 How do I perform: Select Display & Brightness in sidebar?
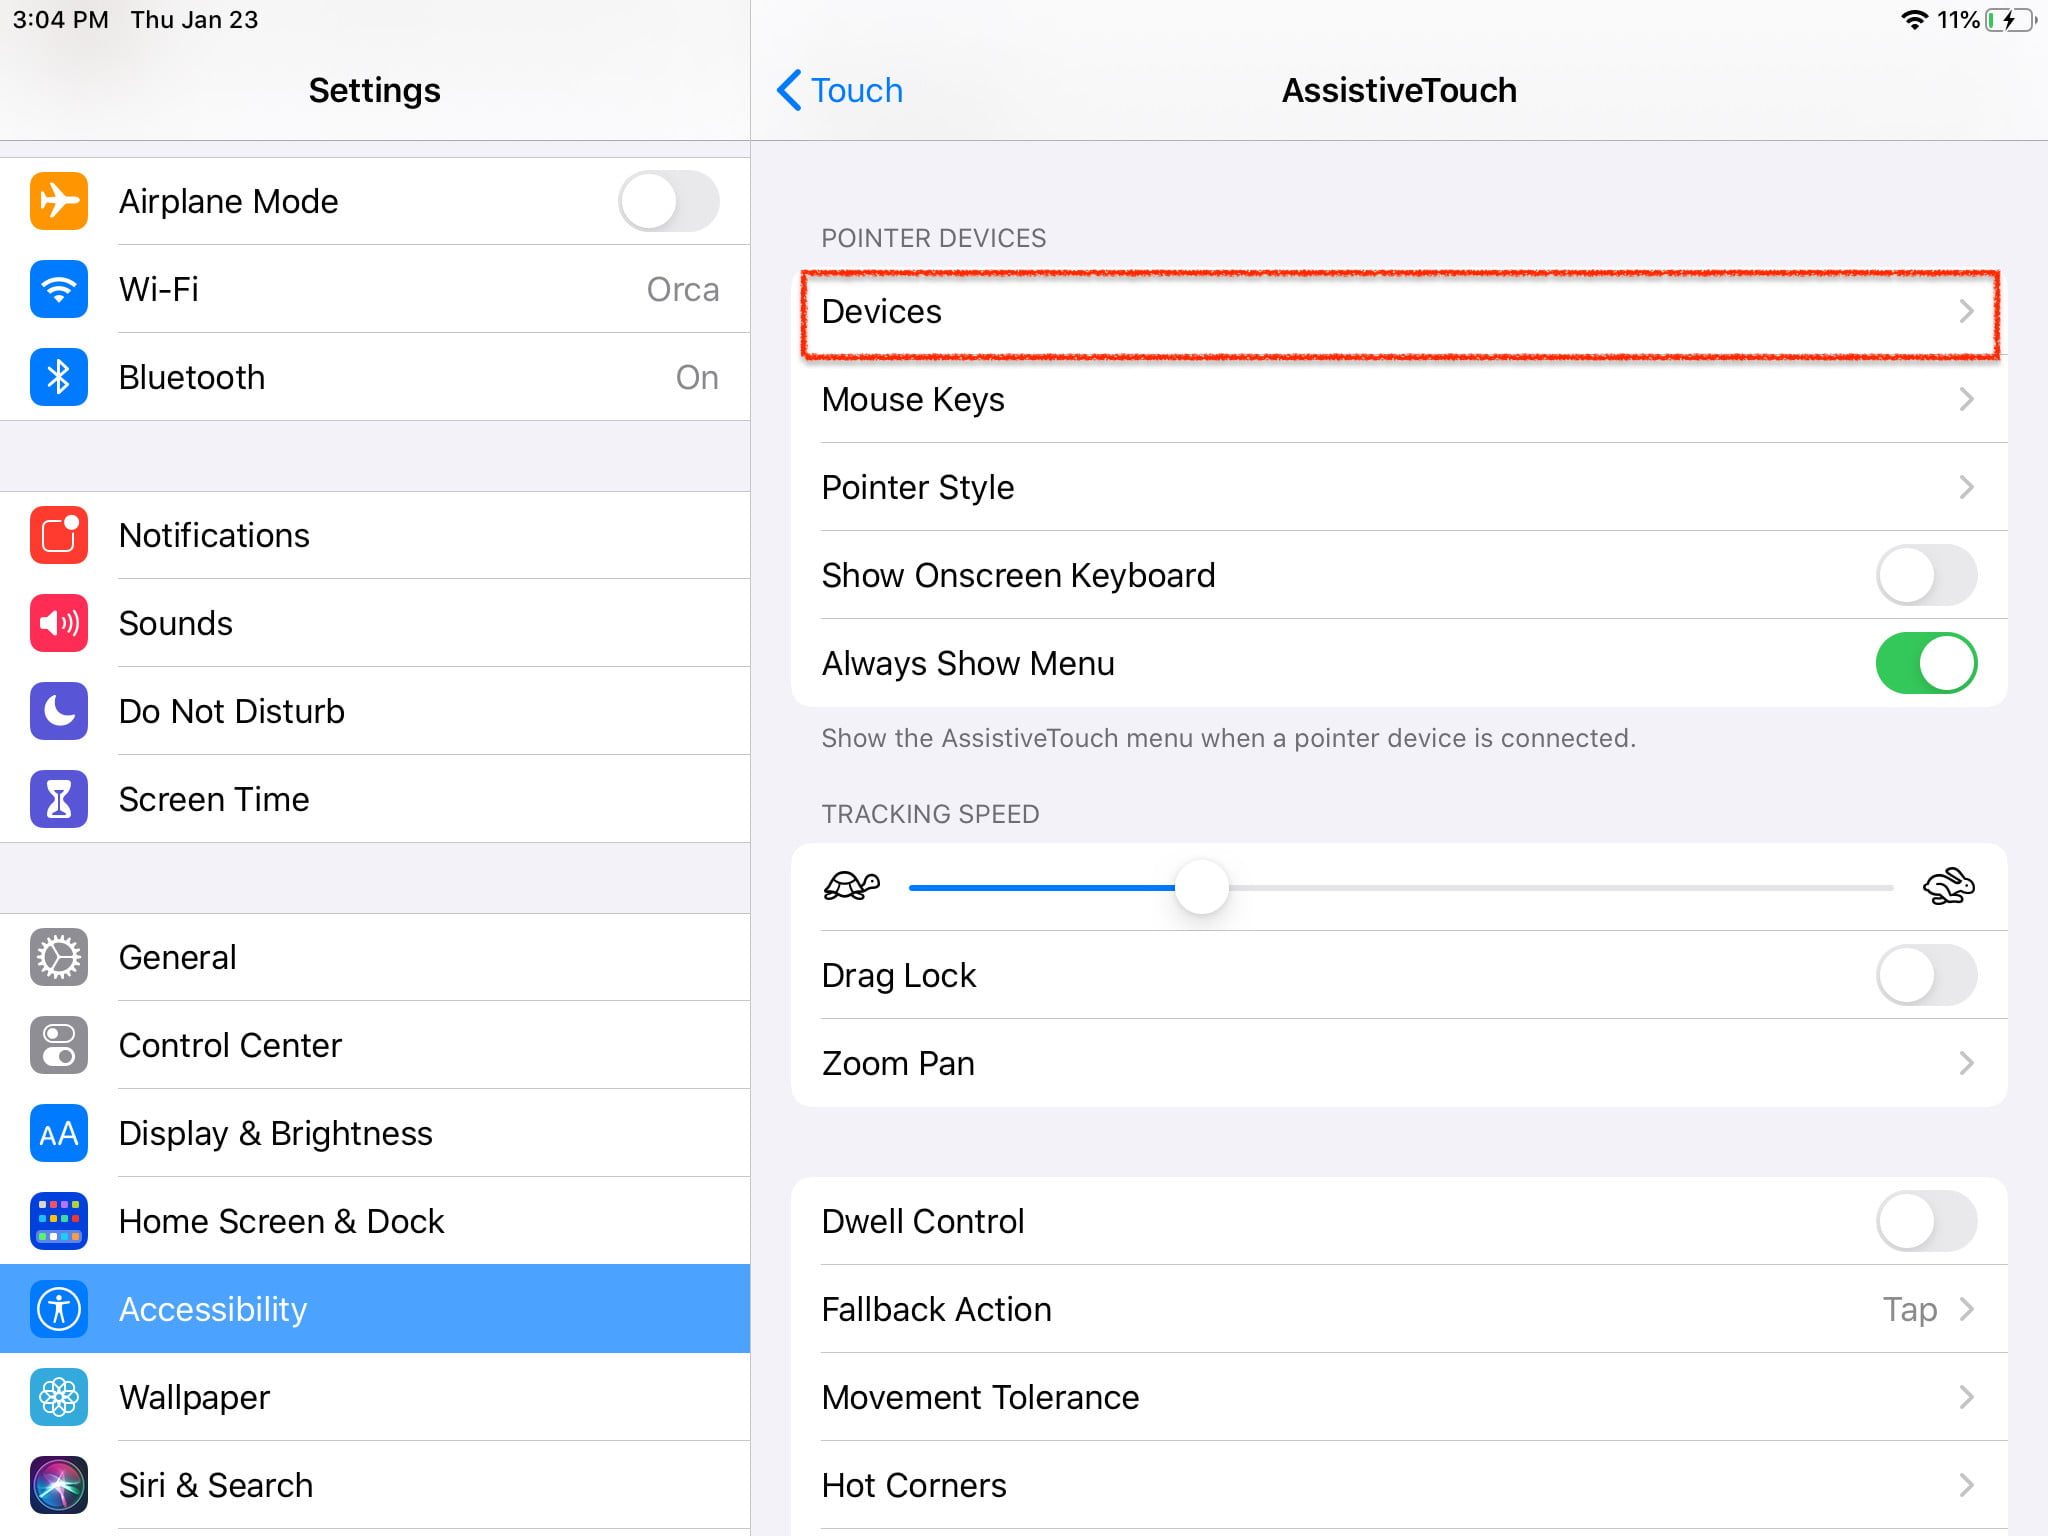coord(275,1133)
